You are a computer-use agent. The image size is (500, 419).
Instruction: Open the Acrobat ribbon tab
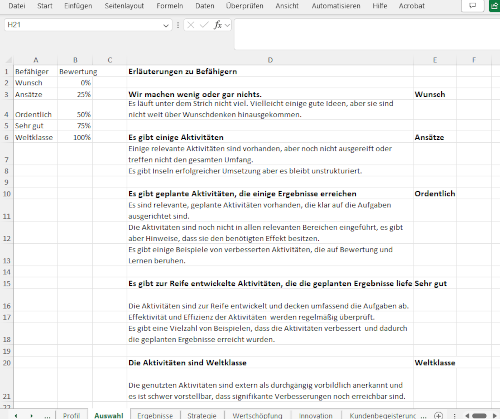coord(412,6)
